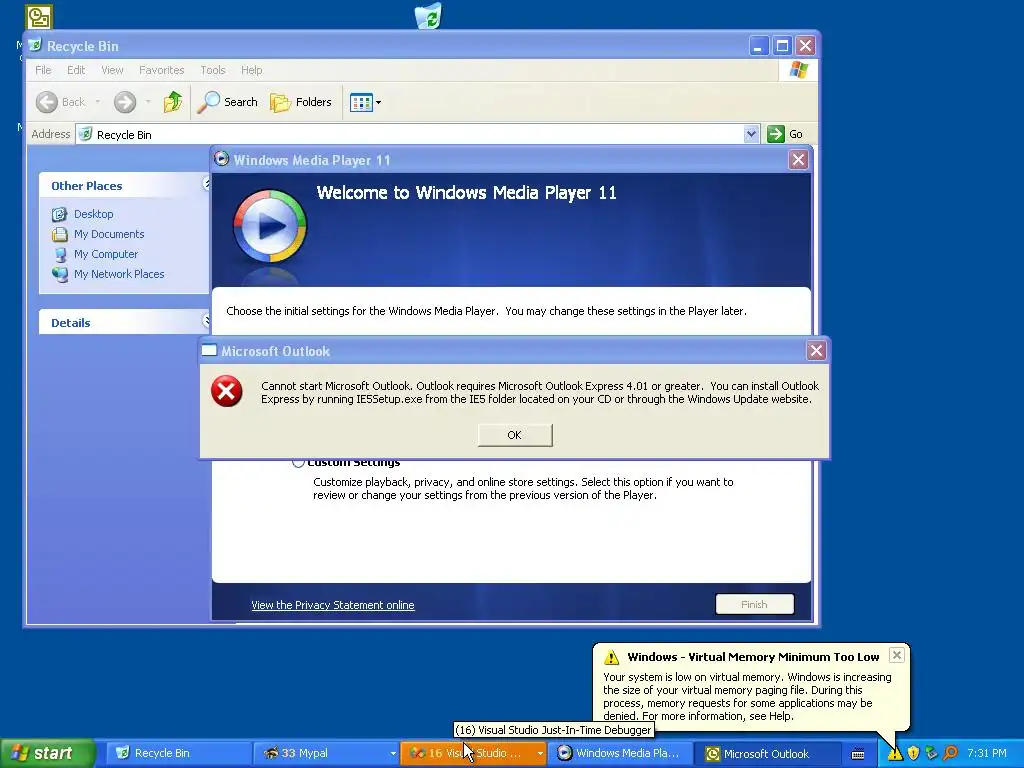Click the Back arrow in Recycle Bin toolbar
The image size is (1024, 768).
click(x=47, y=102)
